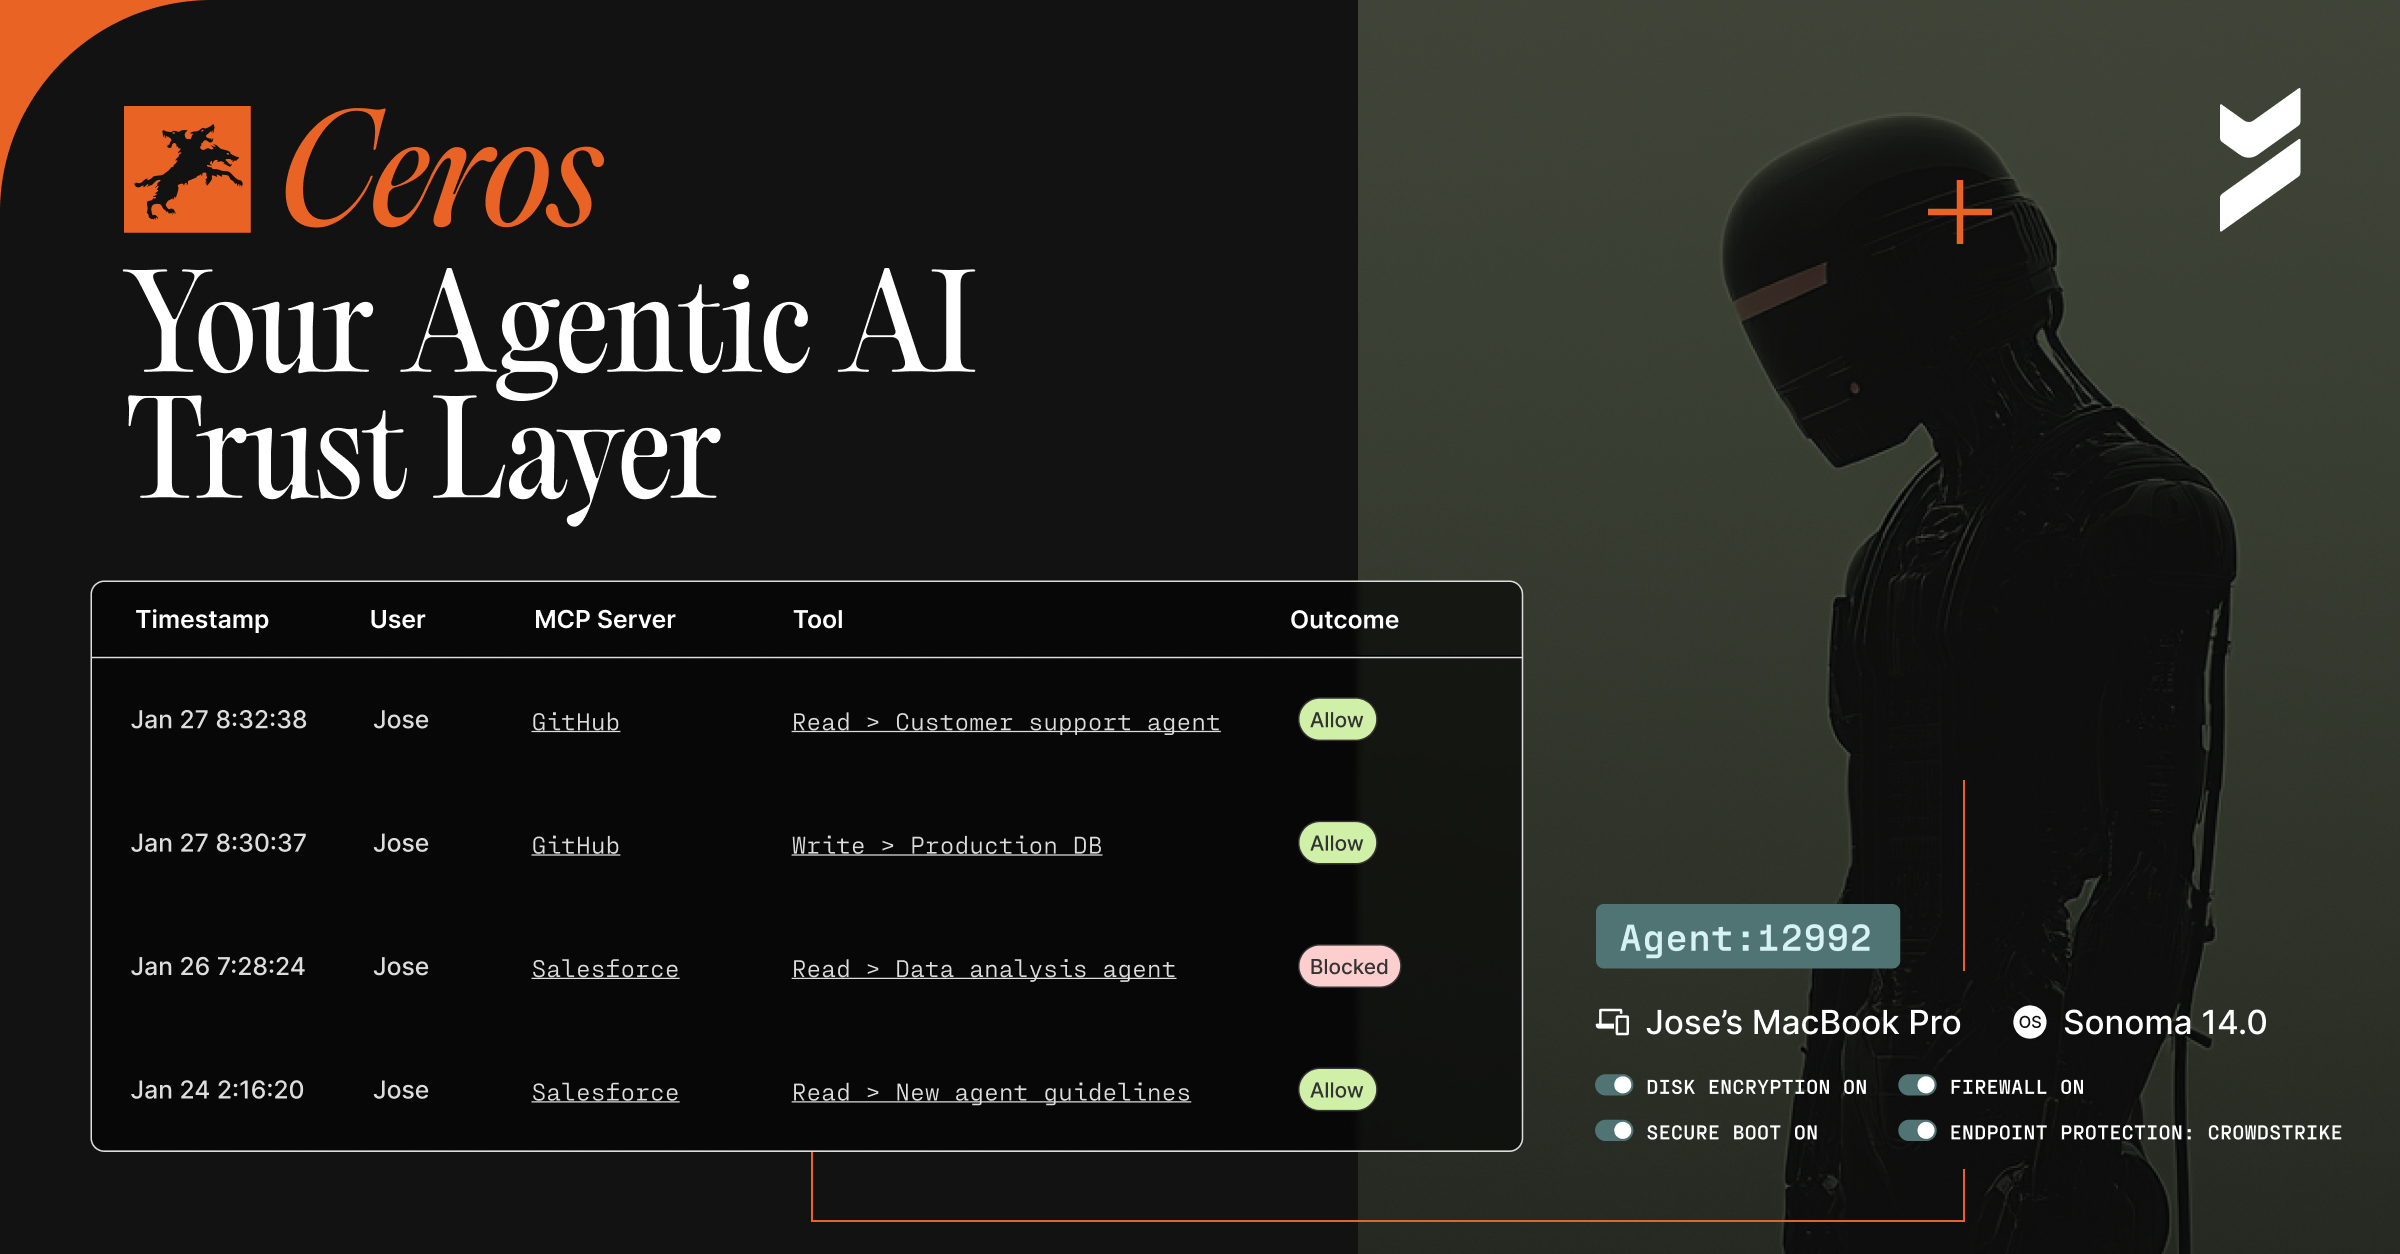
Task: Click the Ceros dog logo icon
Action: click(187, 168)
